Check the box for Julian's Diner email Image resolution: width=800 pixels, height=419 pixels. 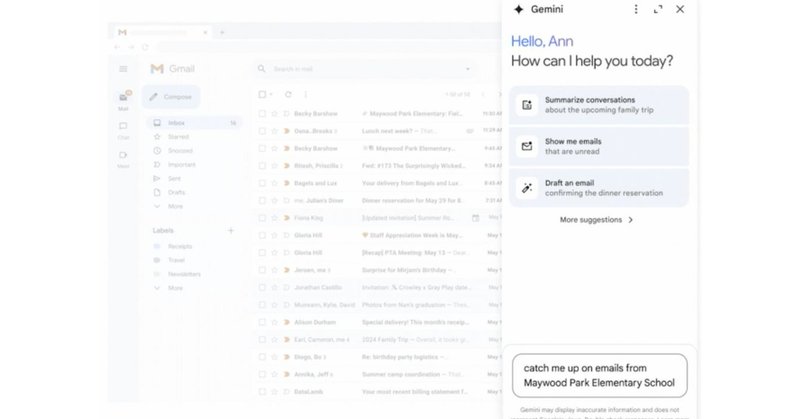[x=262, y=201]
